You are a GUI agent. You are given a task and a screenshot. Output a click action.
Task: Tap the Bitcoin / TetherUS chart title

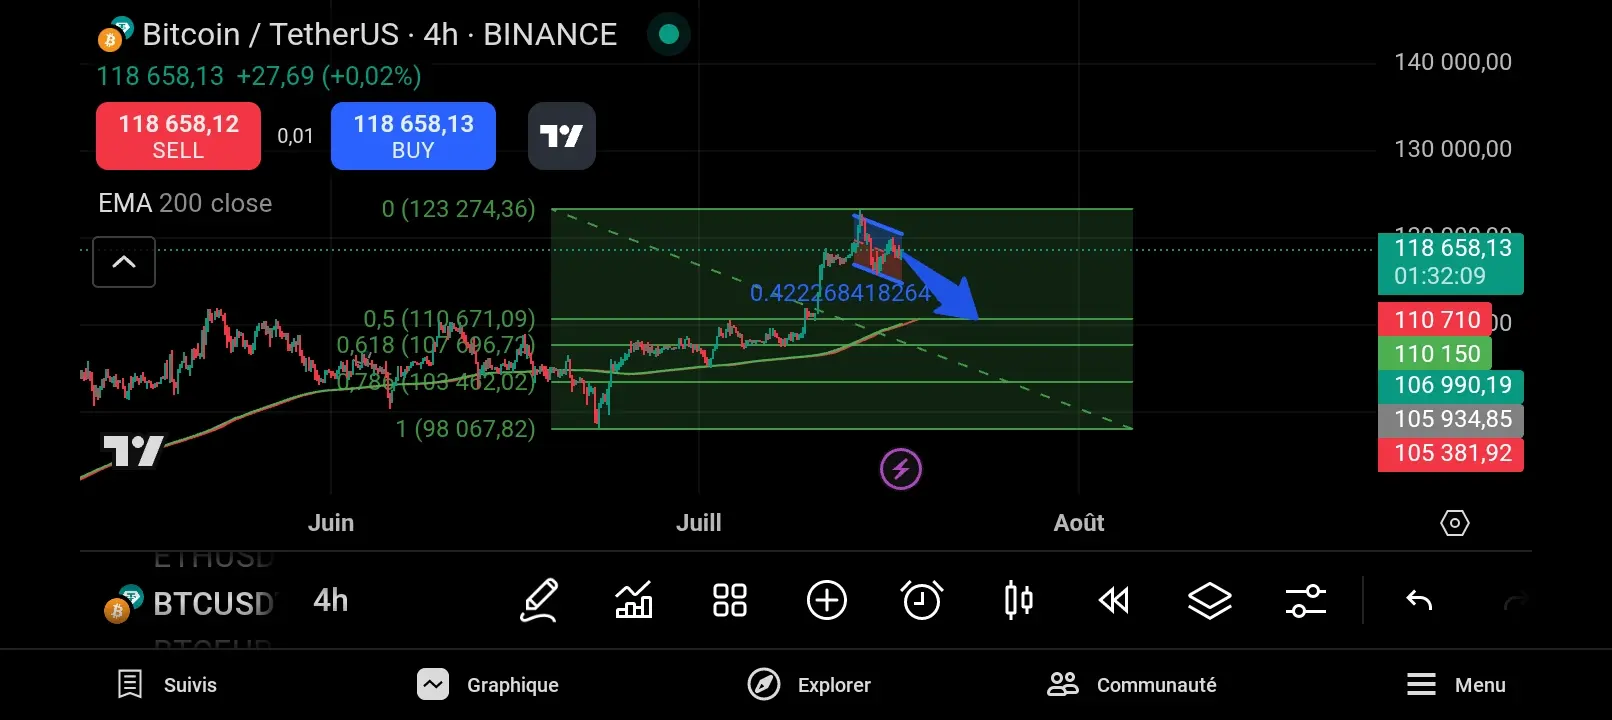[379, 34]
